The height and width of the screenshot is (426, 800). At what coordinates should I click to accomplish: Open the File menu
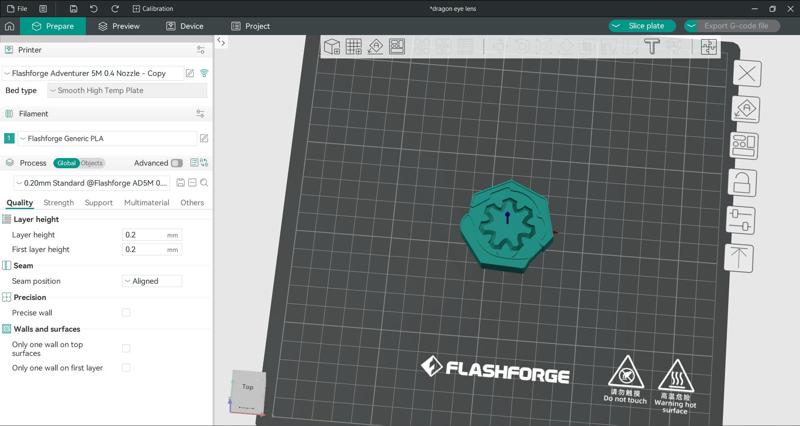point(17,9)
